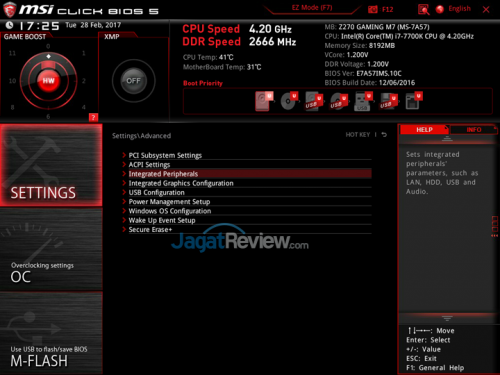Close the BIOS with the X icon
The width and height of the screenshot is (500, 375).
(x=486, y=9)
